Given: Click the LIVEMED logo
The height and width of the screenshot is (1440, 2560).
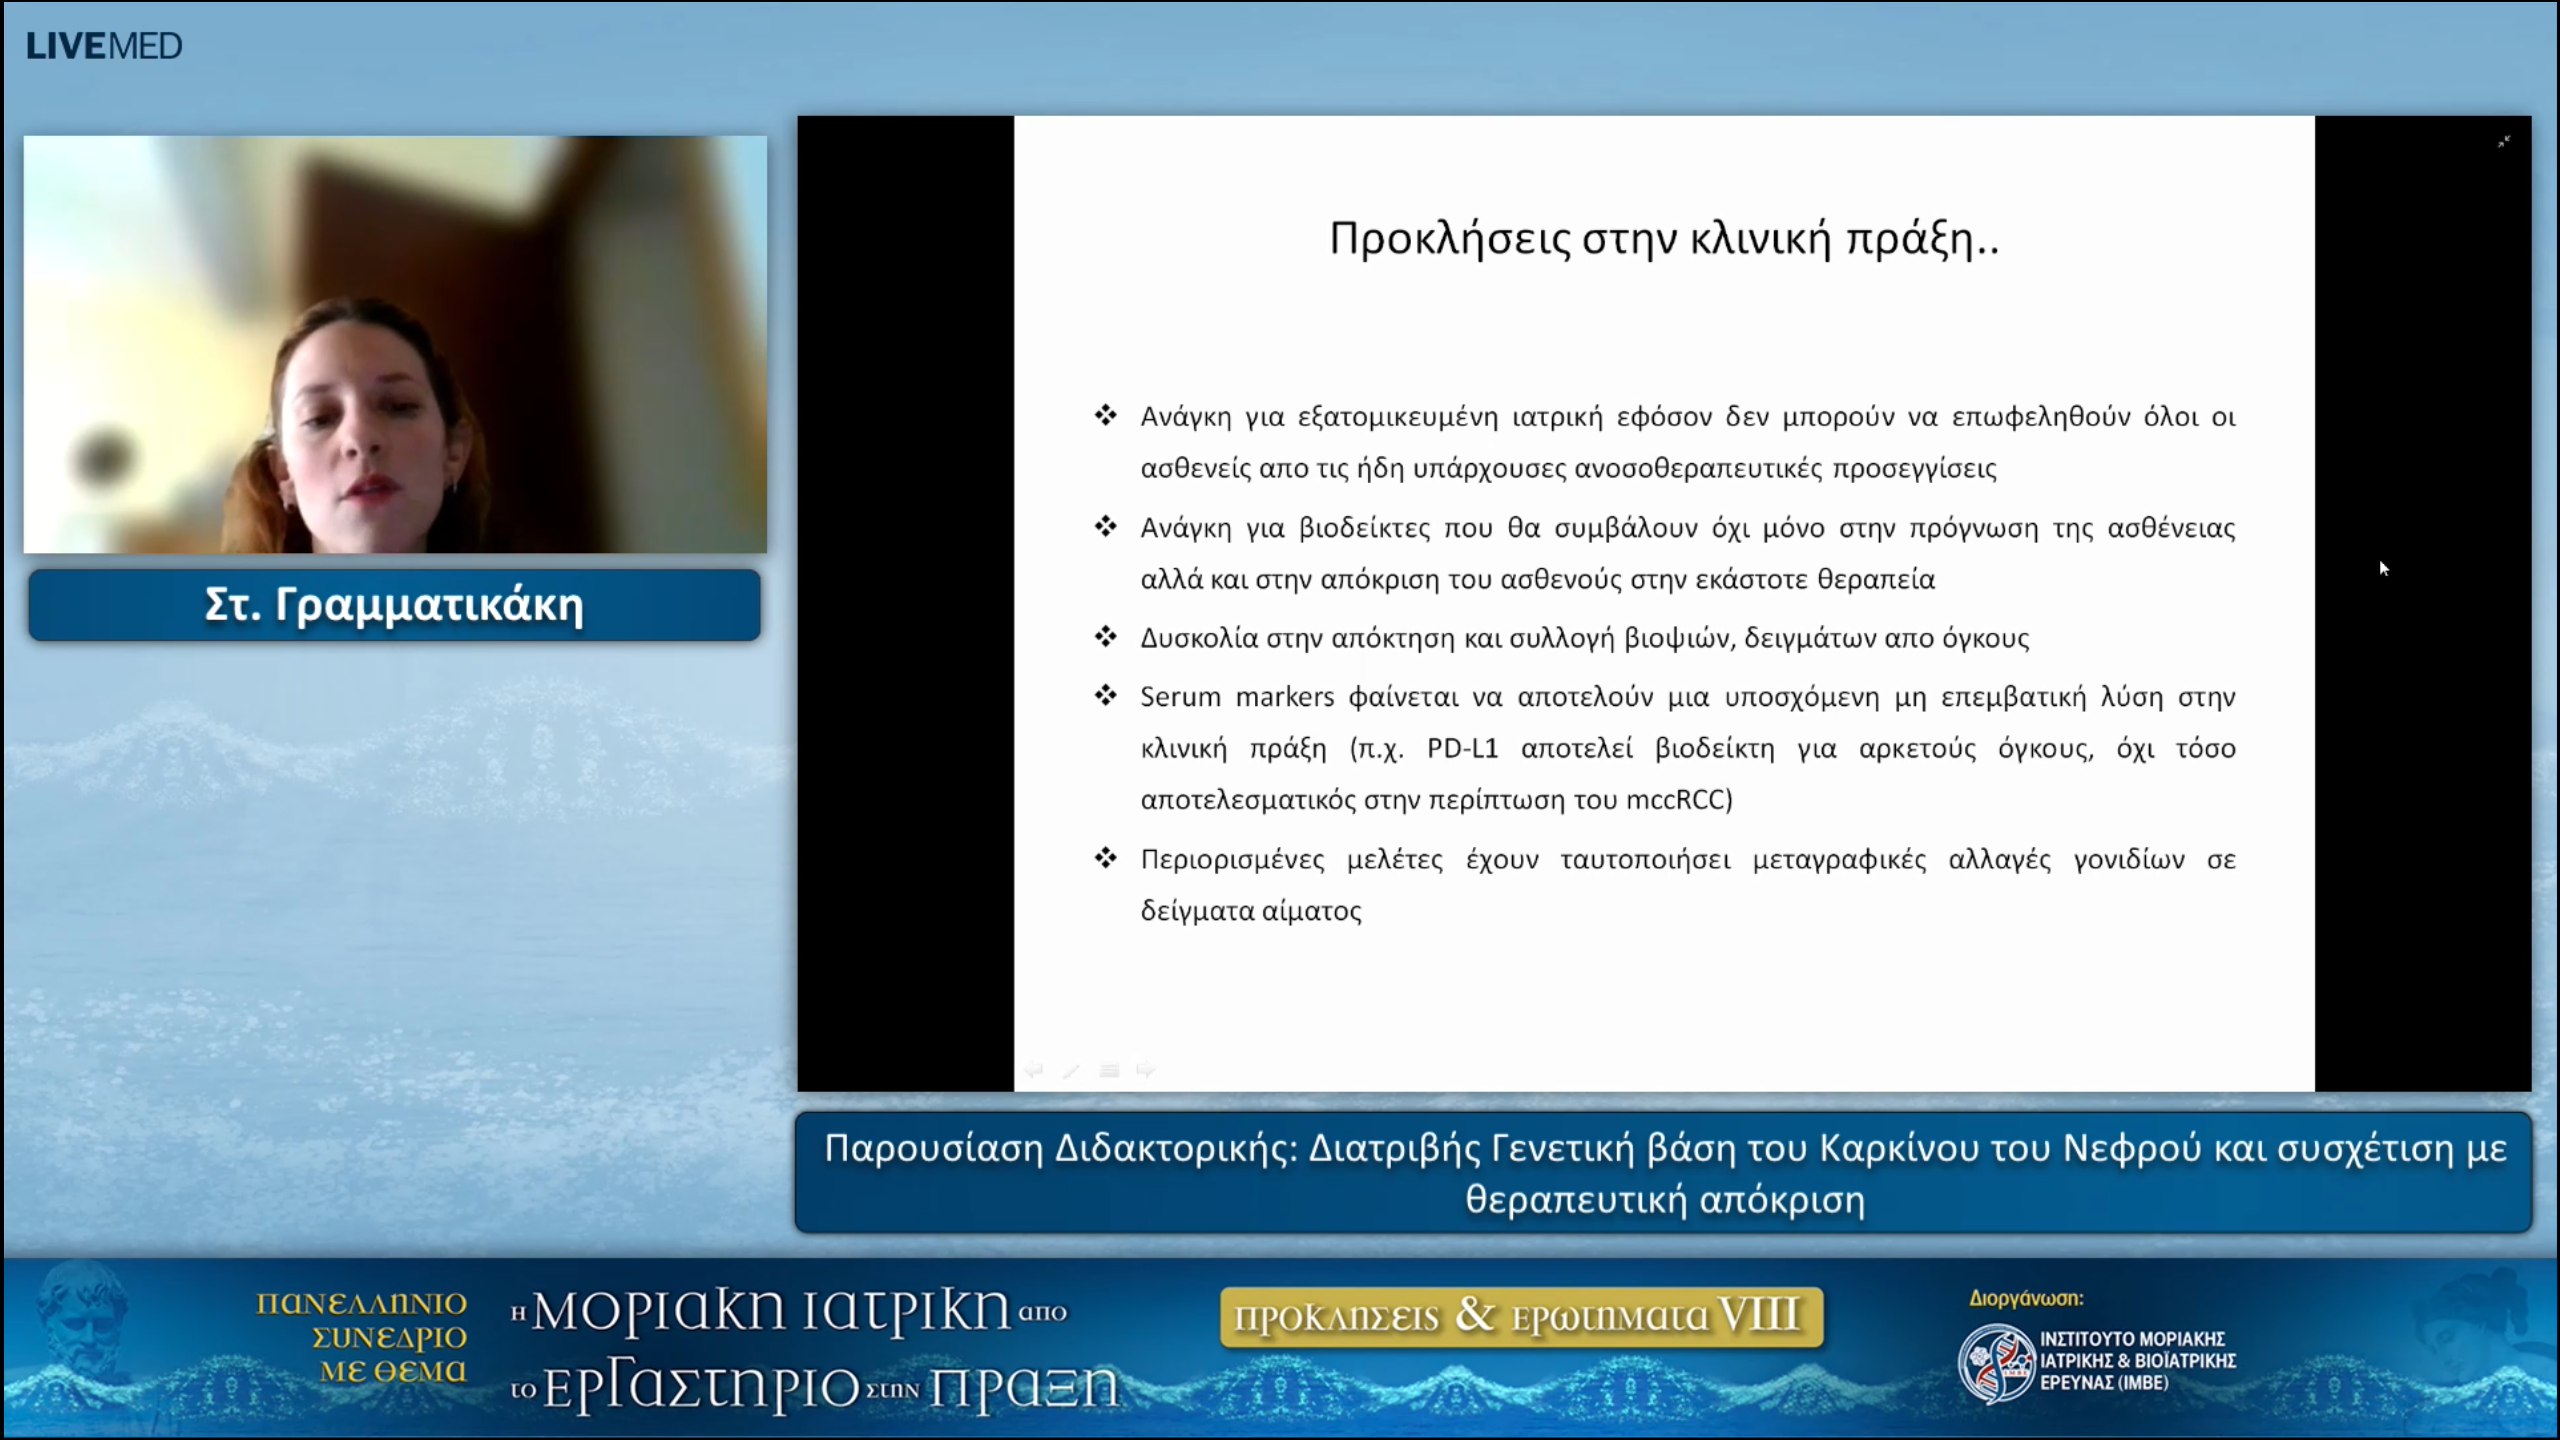Looking at the screenshot, I should (x=105, y=44).
